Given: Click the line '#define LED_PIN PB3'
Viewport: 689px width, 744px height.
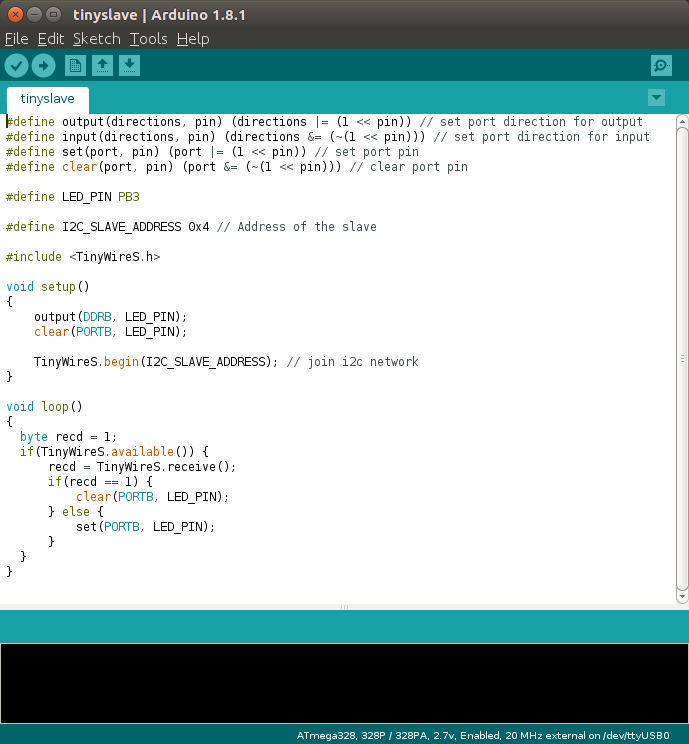Looking at the screenshot, I should [x=73, y=196].
